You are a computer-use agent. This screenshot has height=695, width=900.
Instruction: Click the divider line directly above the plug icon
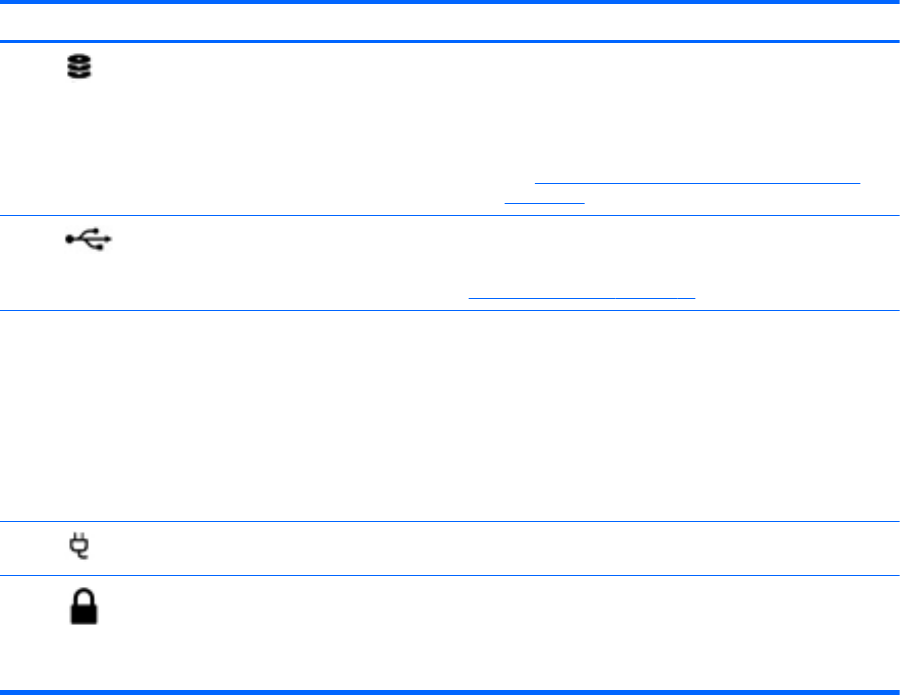450,521
